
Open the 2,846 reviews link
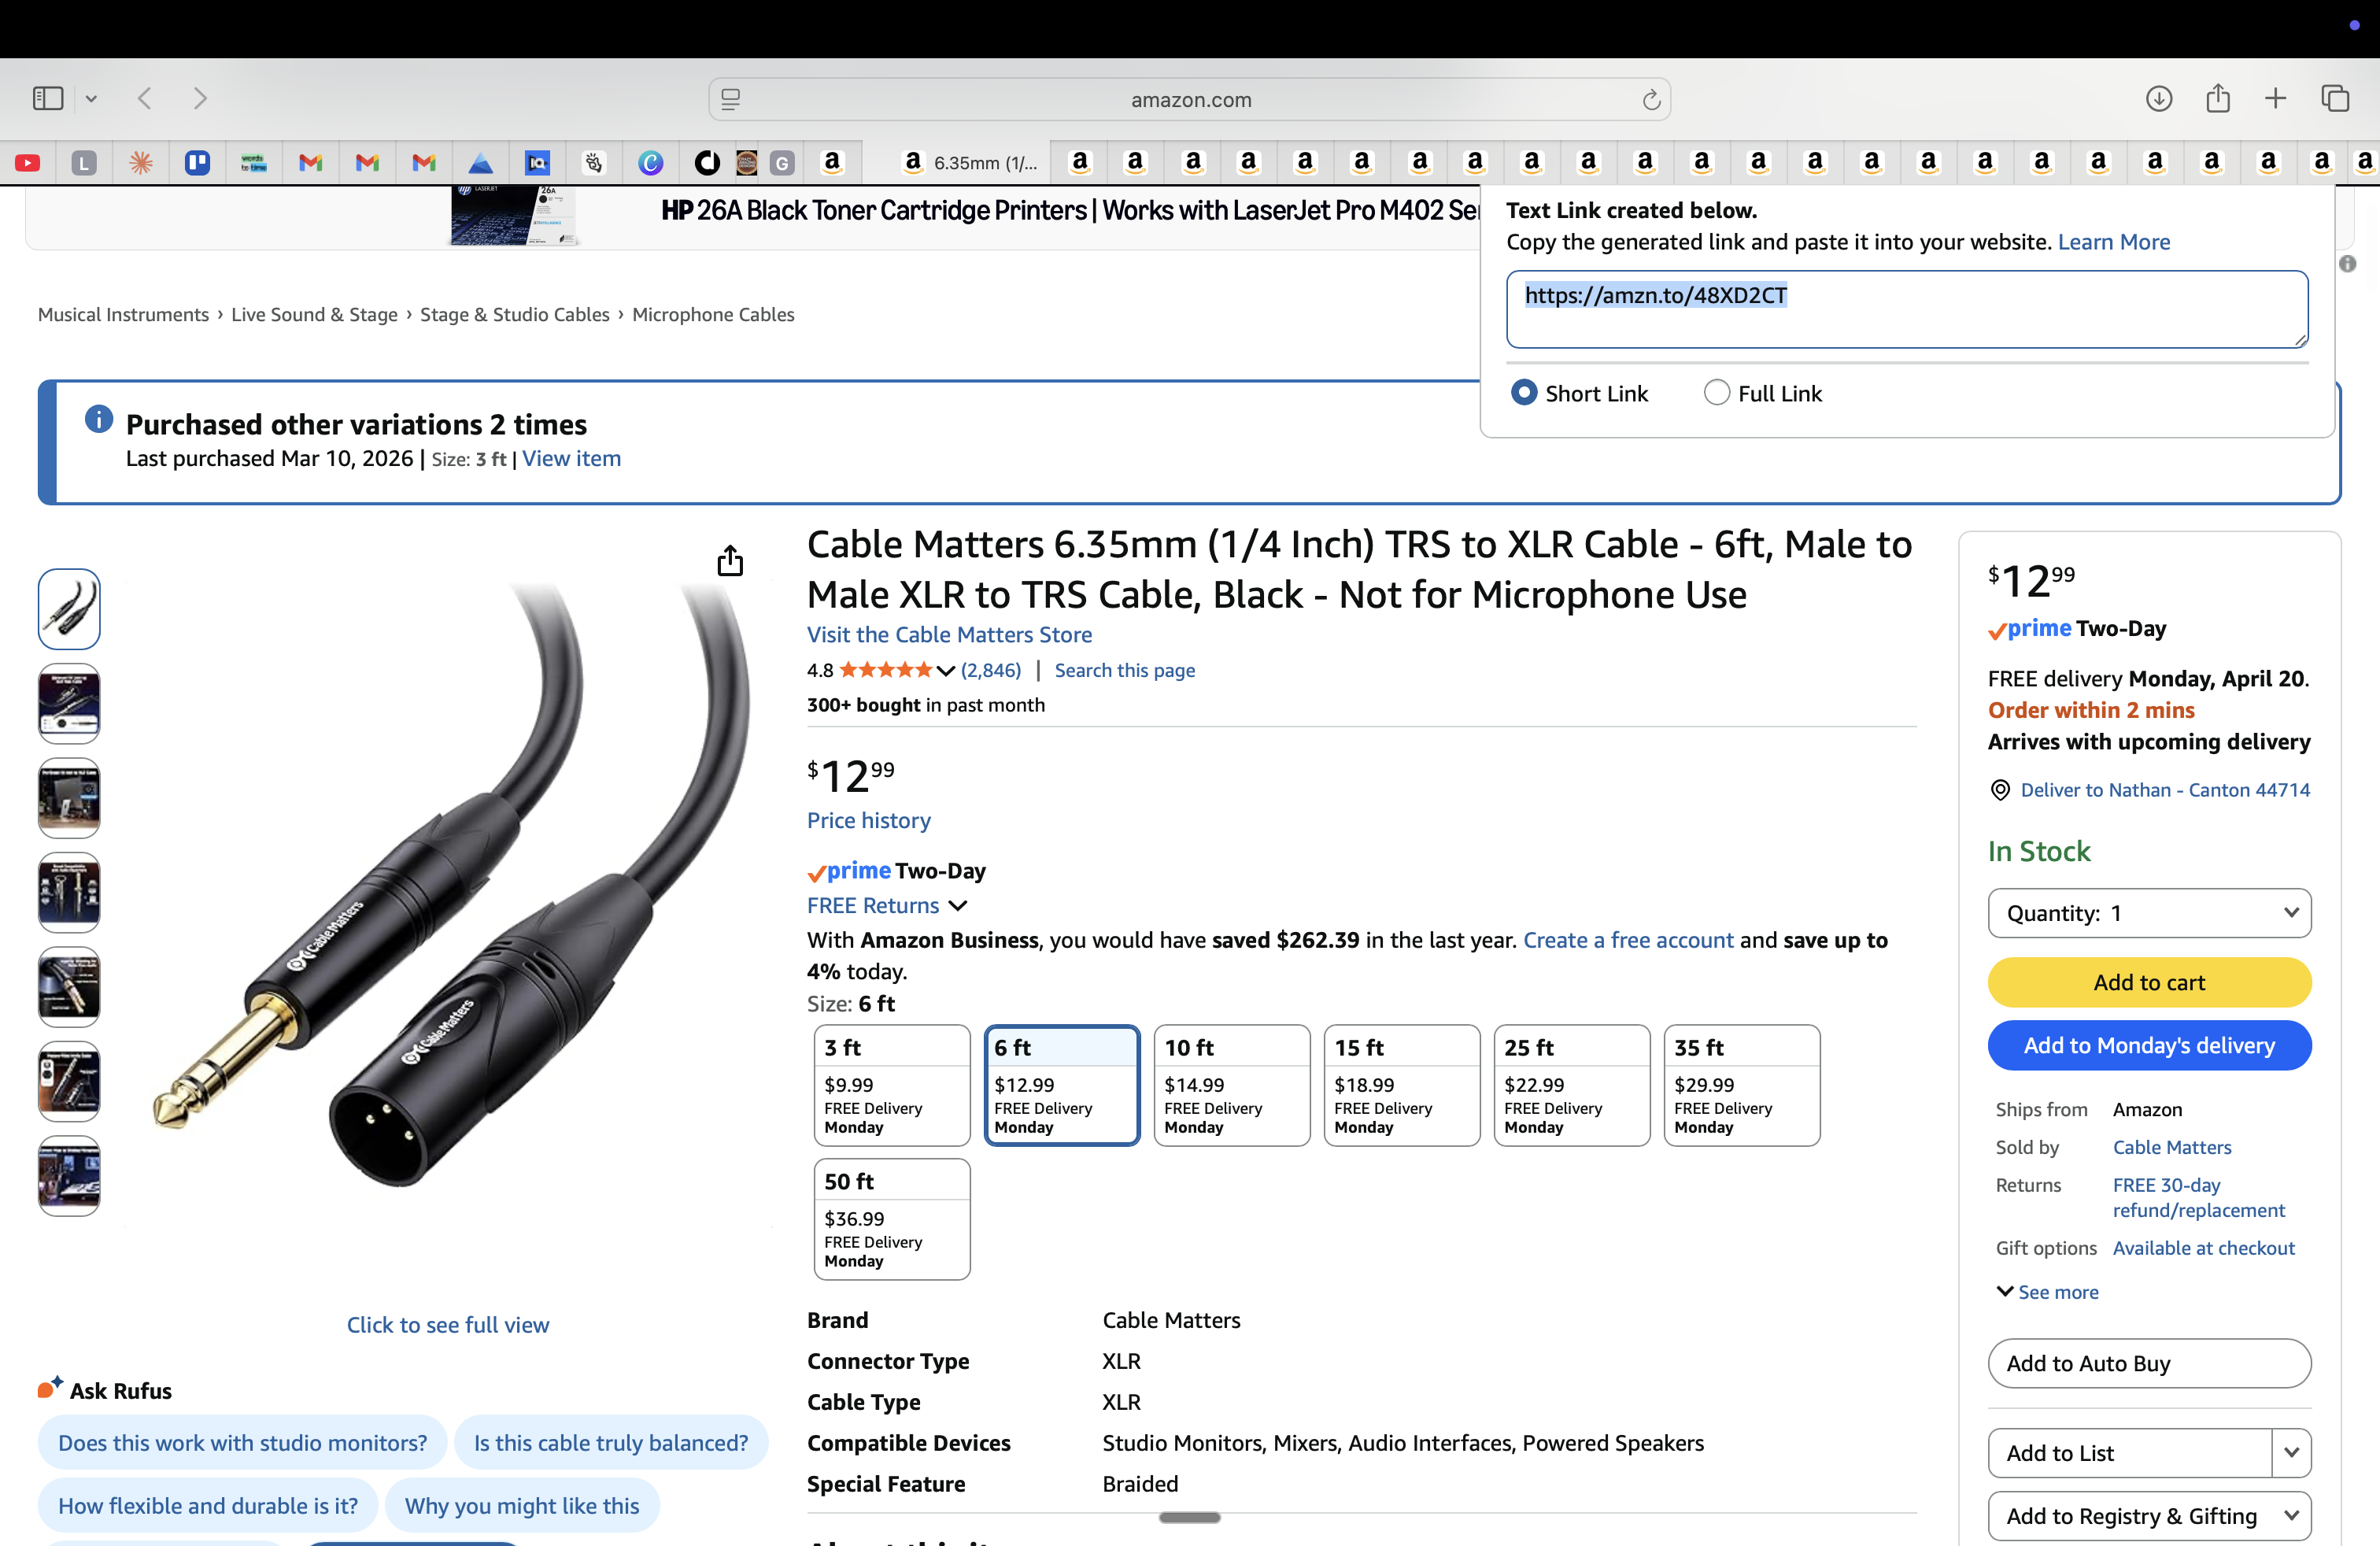pos(990,670)
